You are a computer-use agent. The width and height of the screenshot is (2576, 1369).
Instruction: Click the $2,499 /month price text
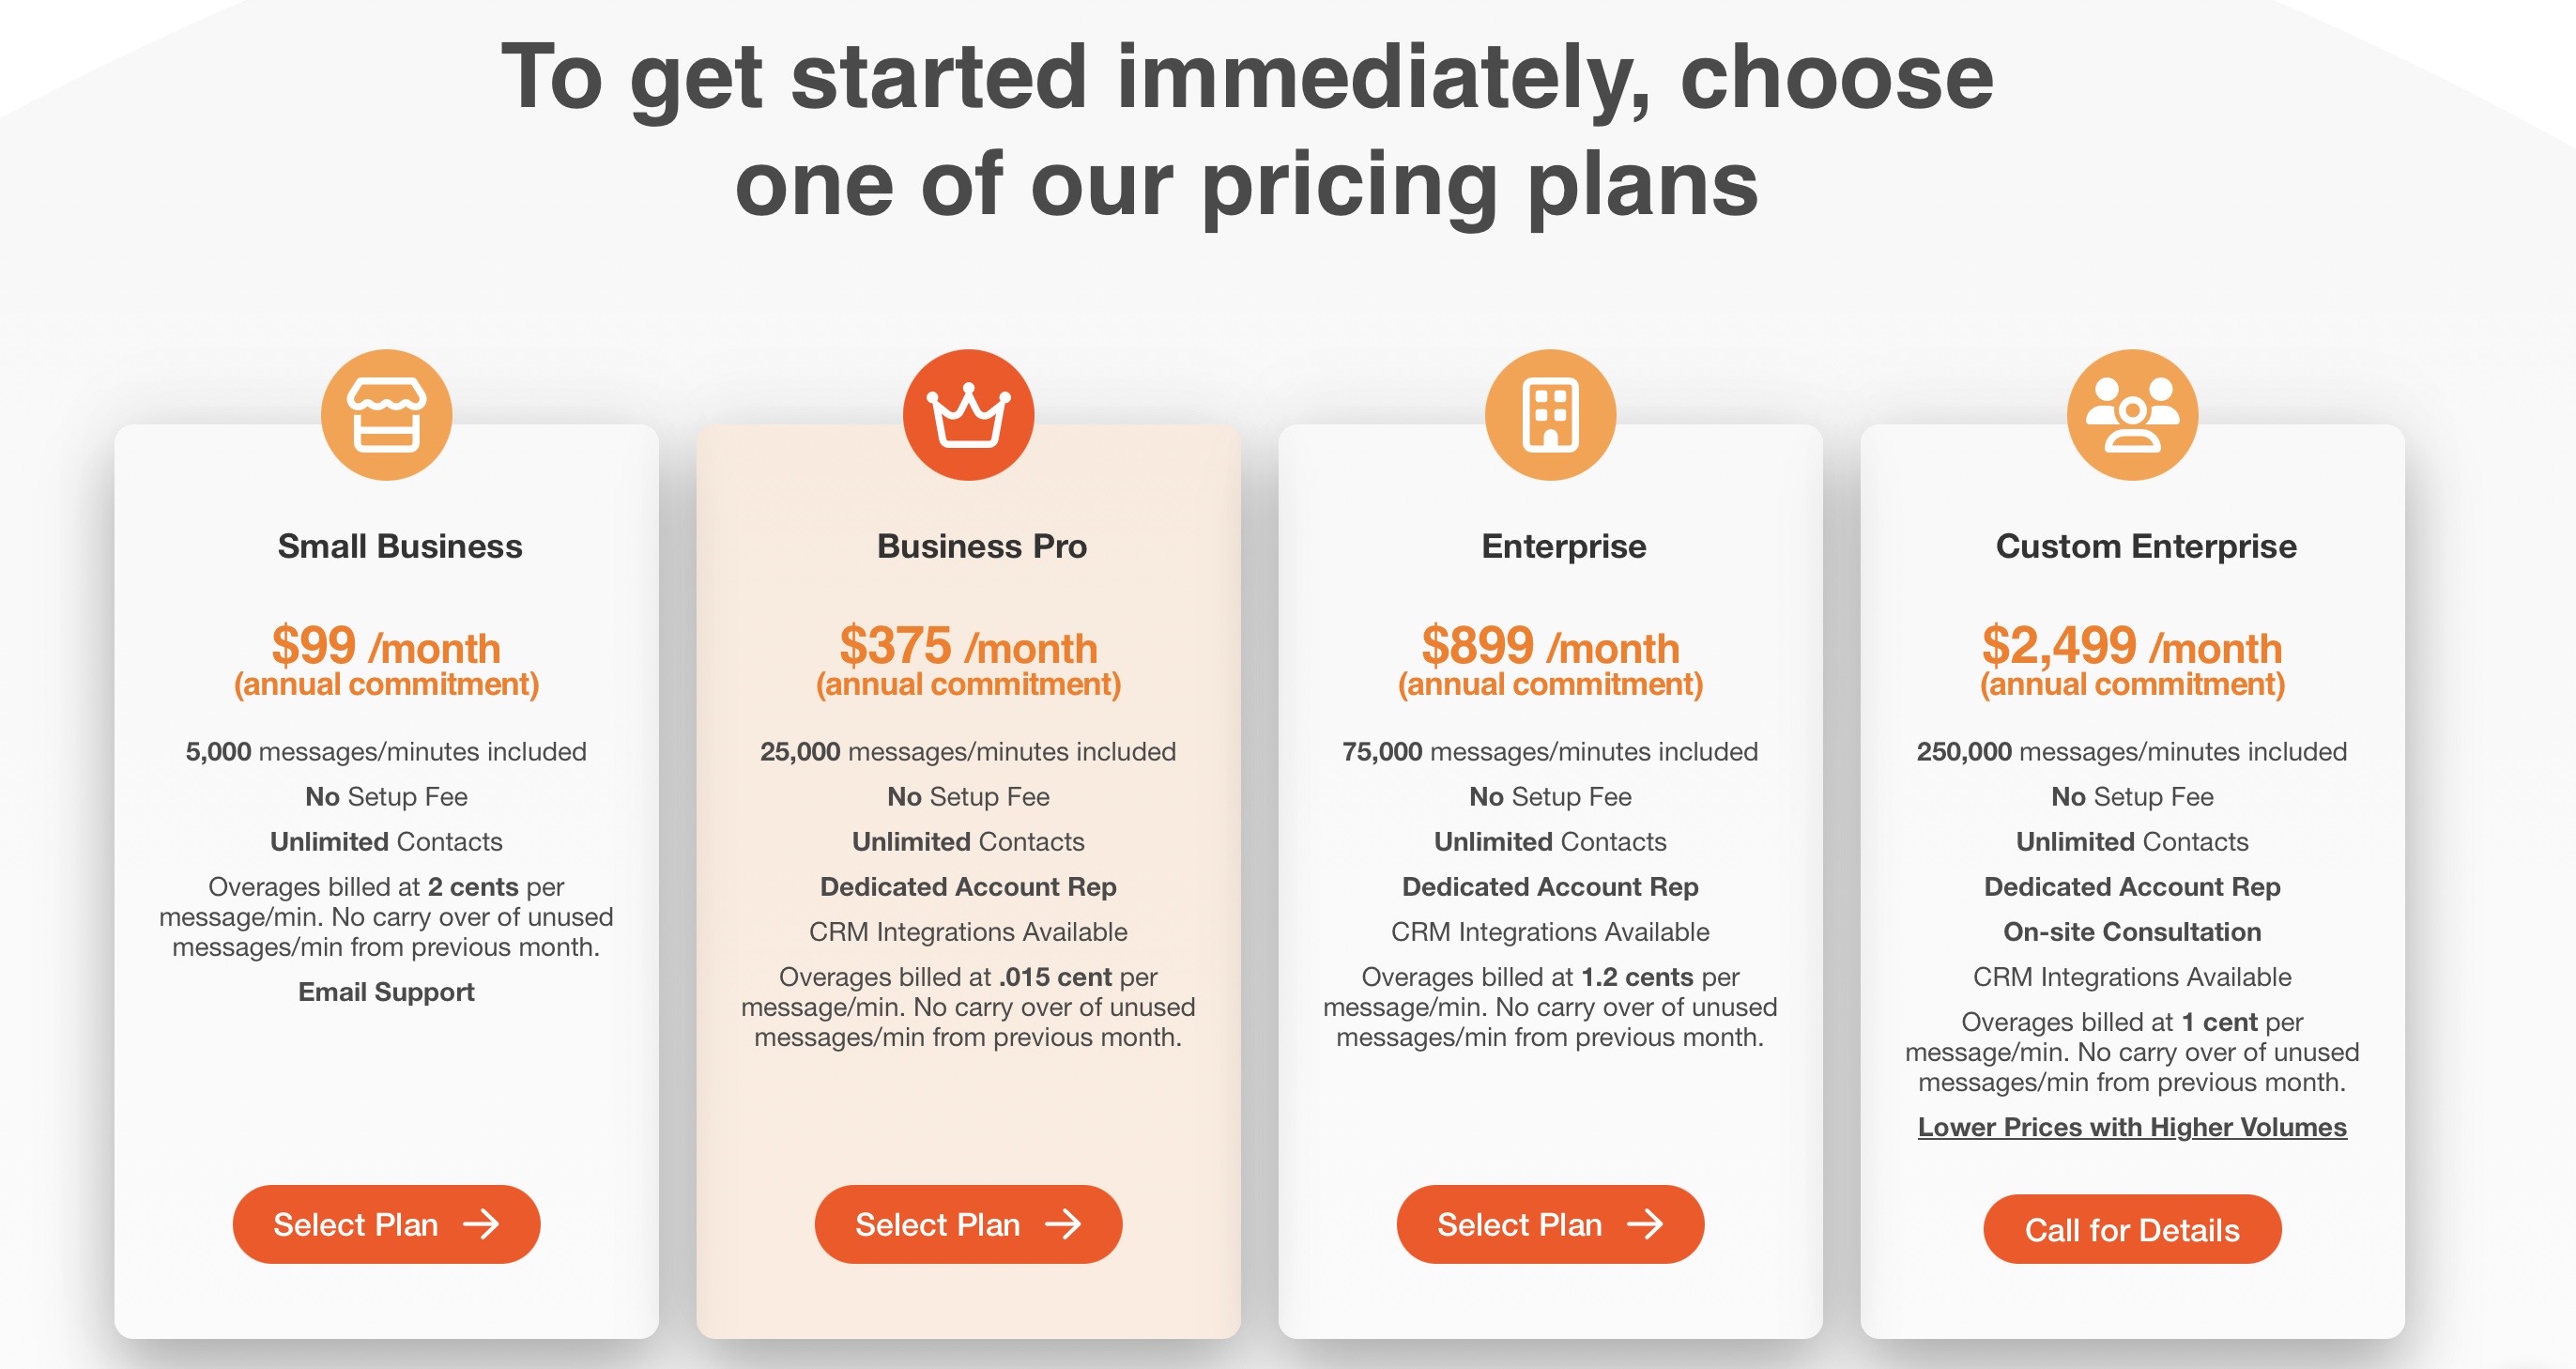(2133, 648)
